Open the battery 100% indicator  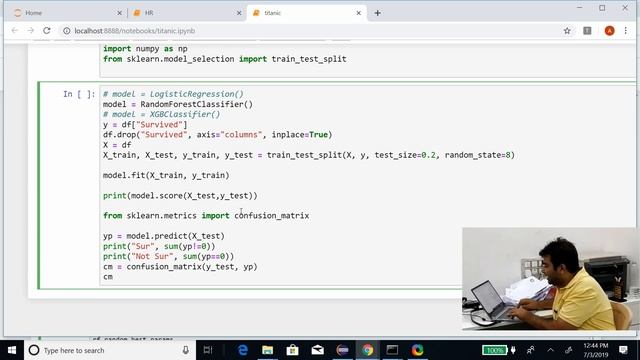[495, 350]
